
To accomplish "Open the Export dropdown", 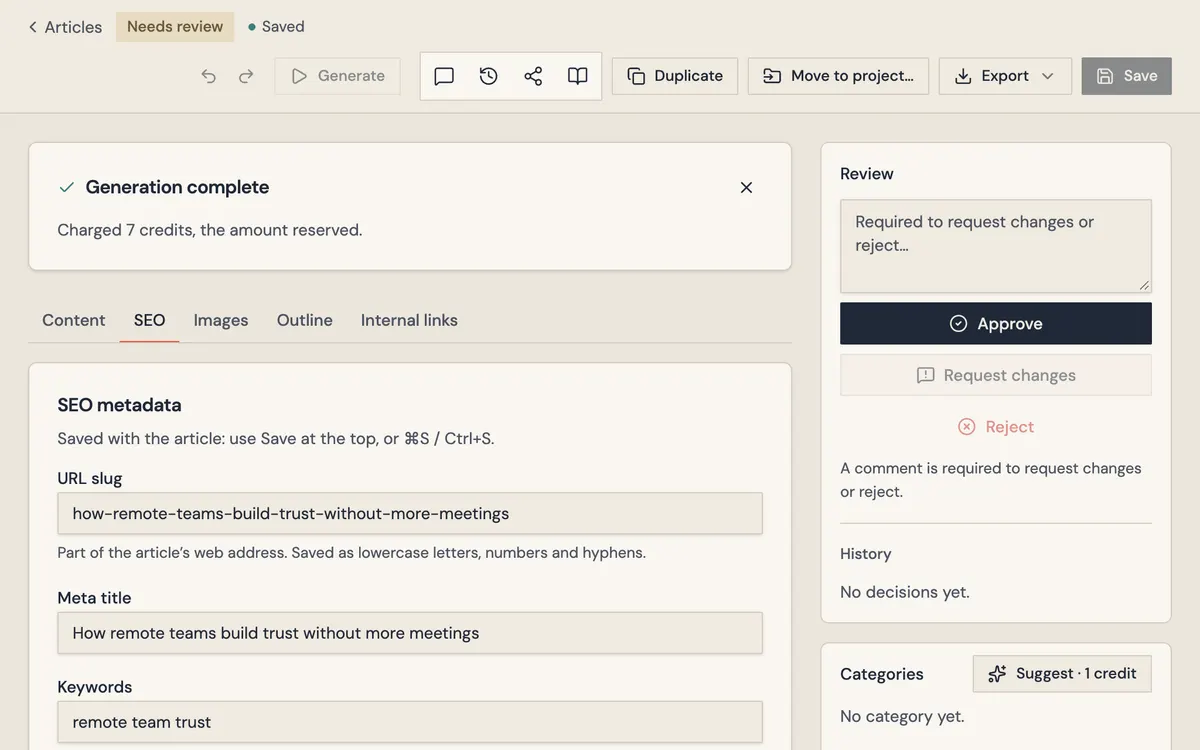I will [x=1005, y=76].
